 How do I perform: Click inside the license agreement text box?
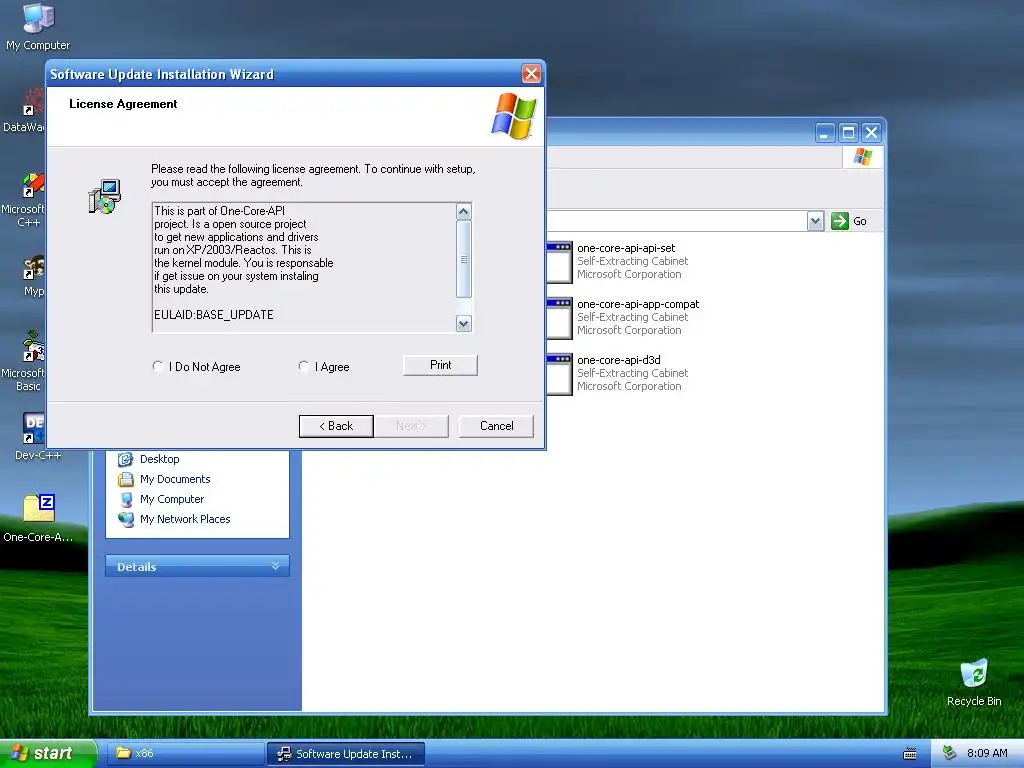(304, 268)
